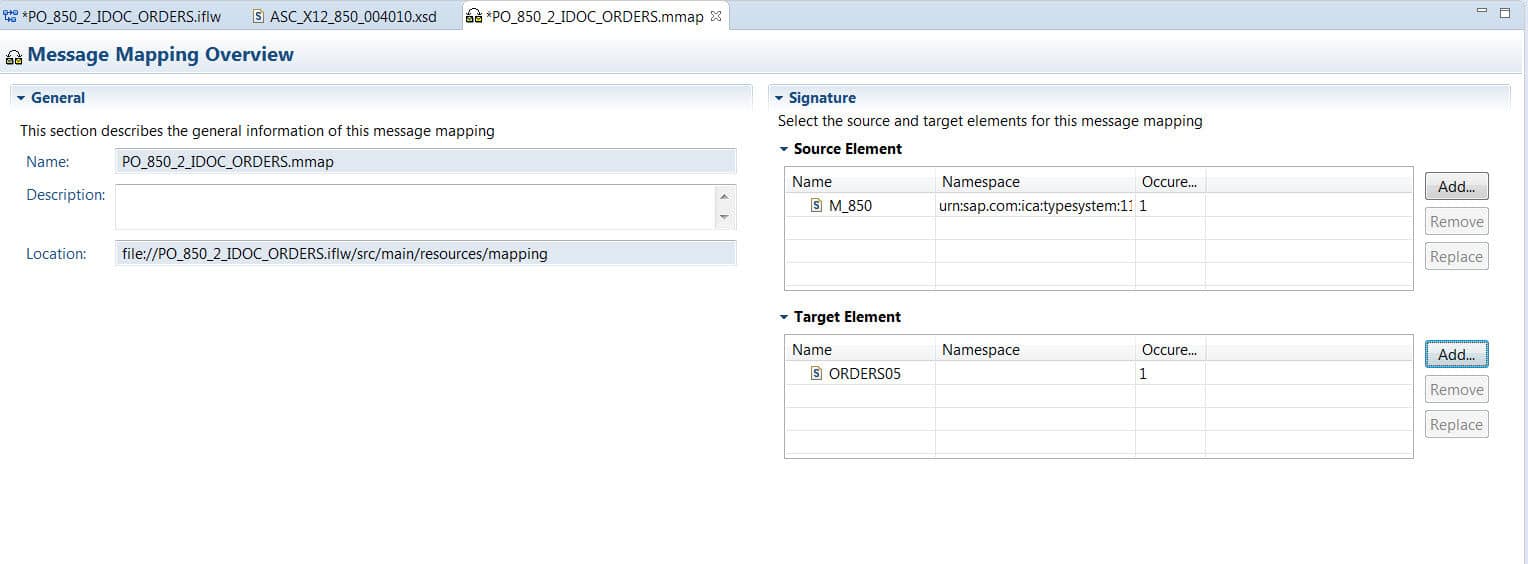Click the schema icon on the ASC_X12_850_004010.xsd tab
This screenshot has width=1528, height=564.
259,16
